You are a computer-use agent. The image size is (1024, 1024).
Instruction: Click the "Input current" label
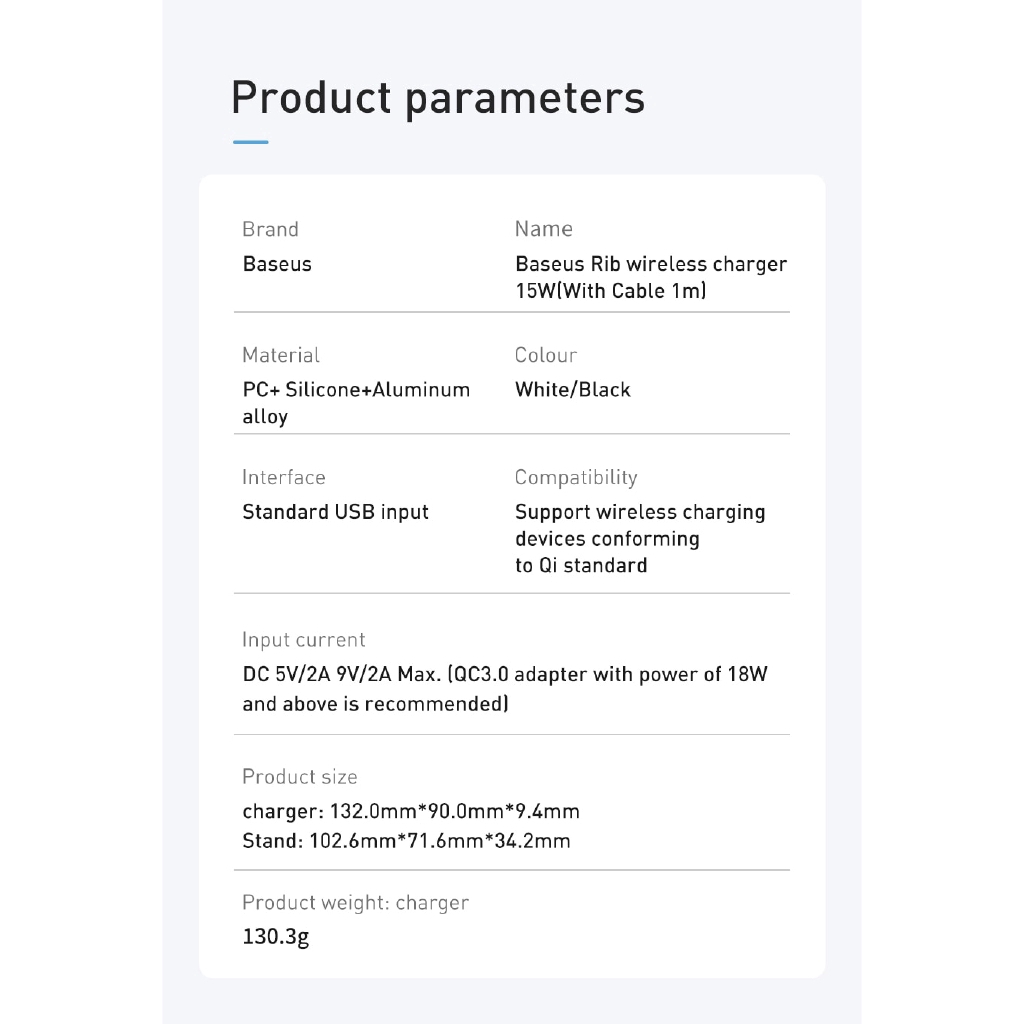click(304, 640)
